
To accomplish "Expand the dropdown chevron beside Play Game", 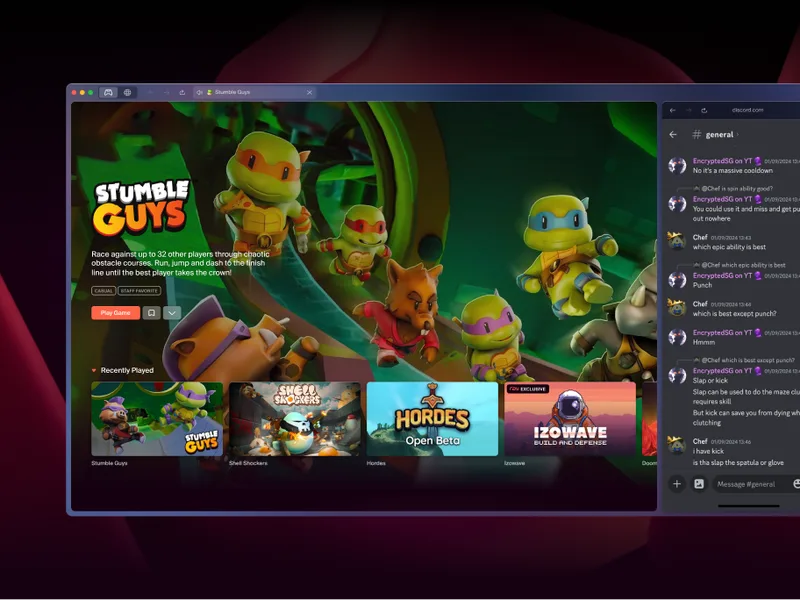I will 172,313.
